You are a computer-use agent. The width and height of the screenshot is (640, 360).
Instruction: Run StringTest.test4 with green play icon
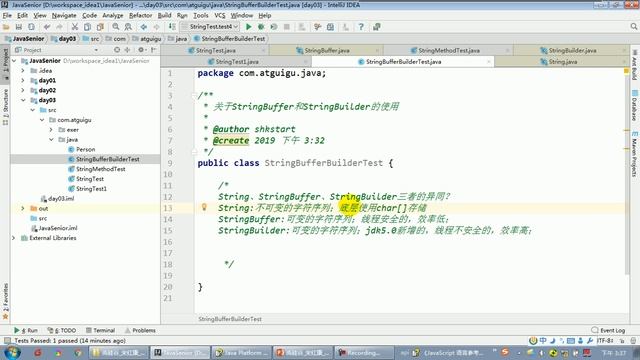pyautogui.click(x=248, y=27)
